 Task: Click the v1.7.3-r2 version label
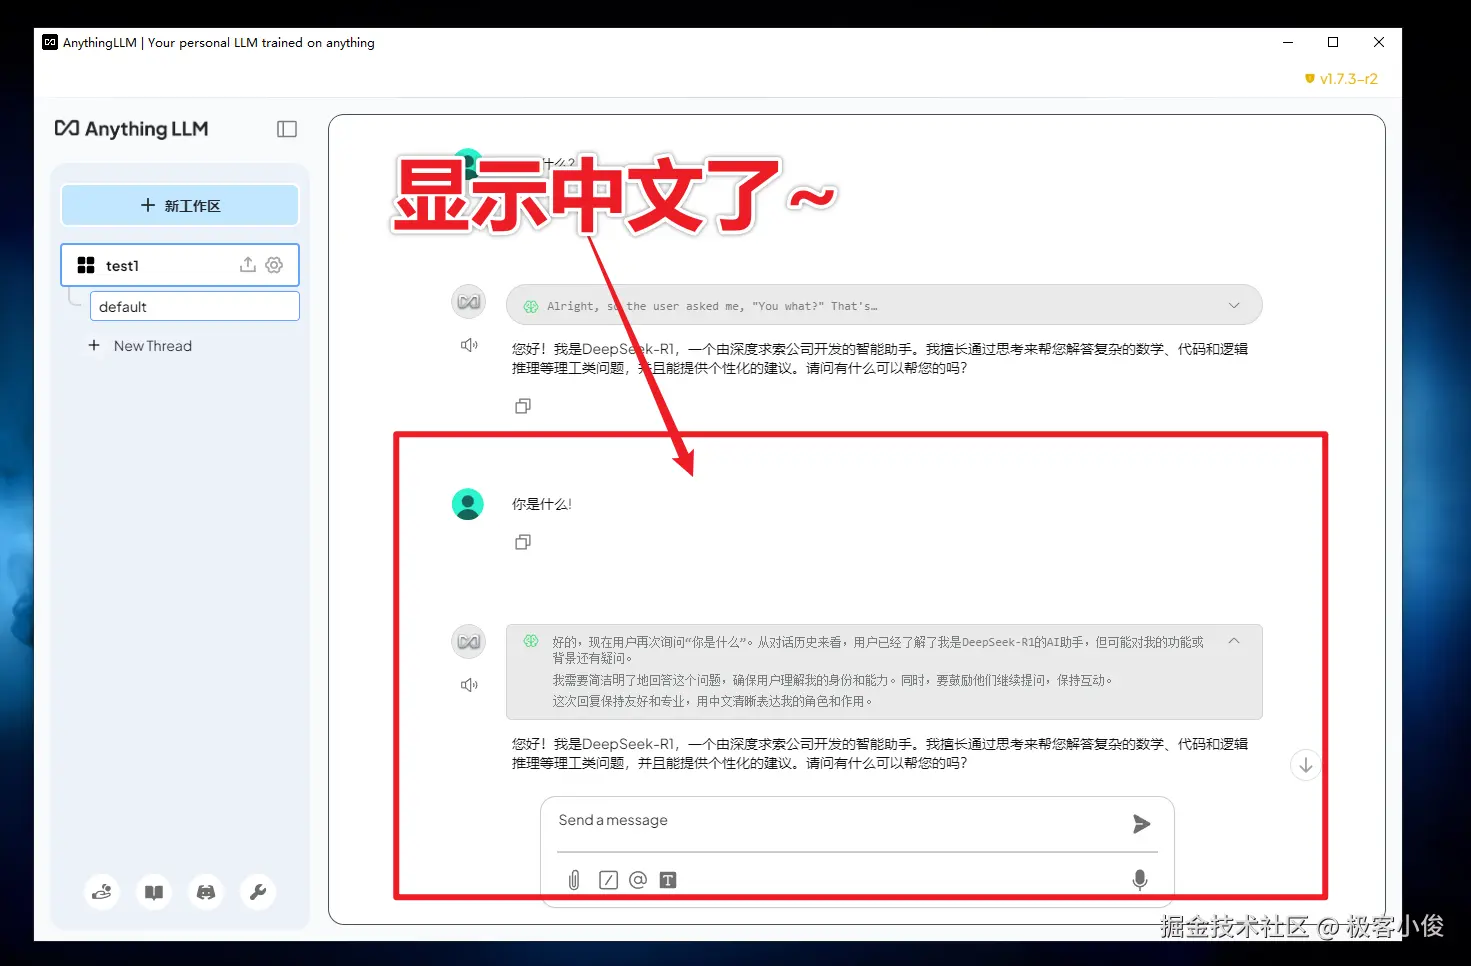1342,79
